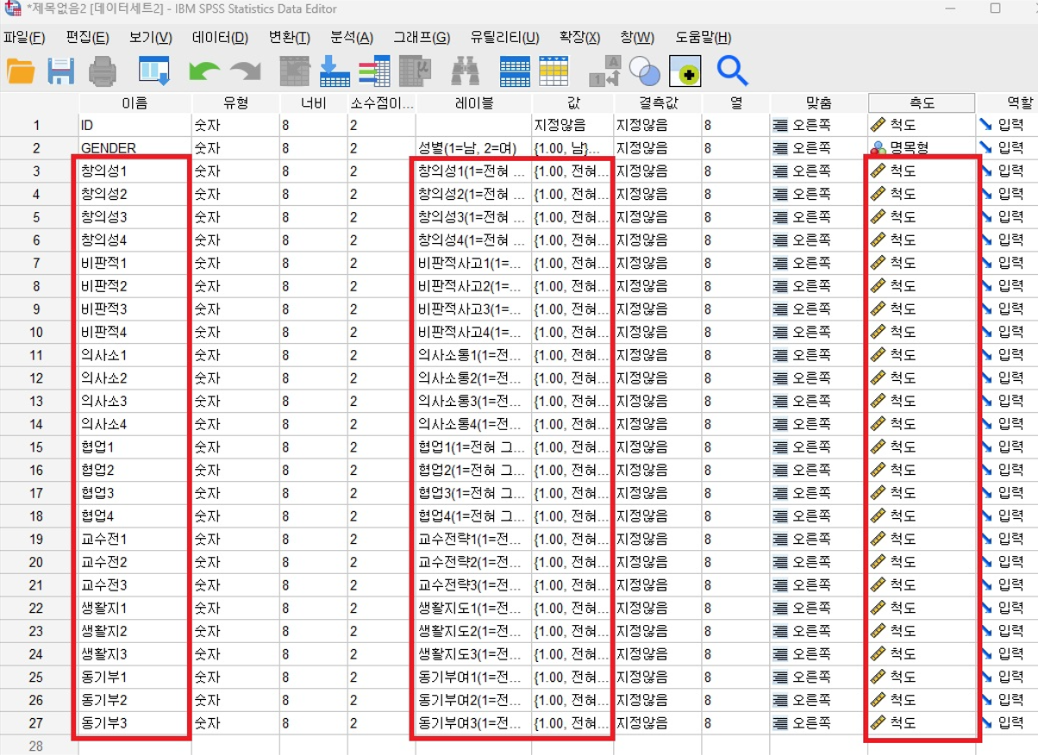Screen dimensions: 1038x755
Task: Click ruler measure icon in ID row
Action: coord(878,124)
